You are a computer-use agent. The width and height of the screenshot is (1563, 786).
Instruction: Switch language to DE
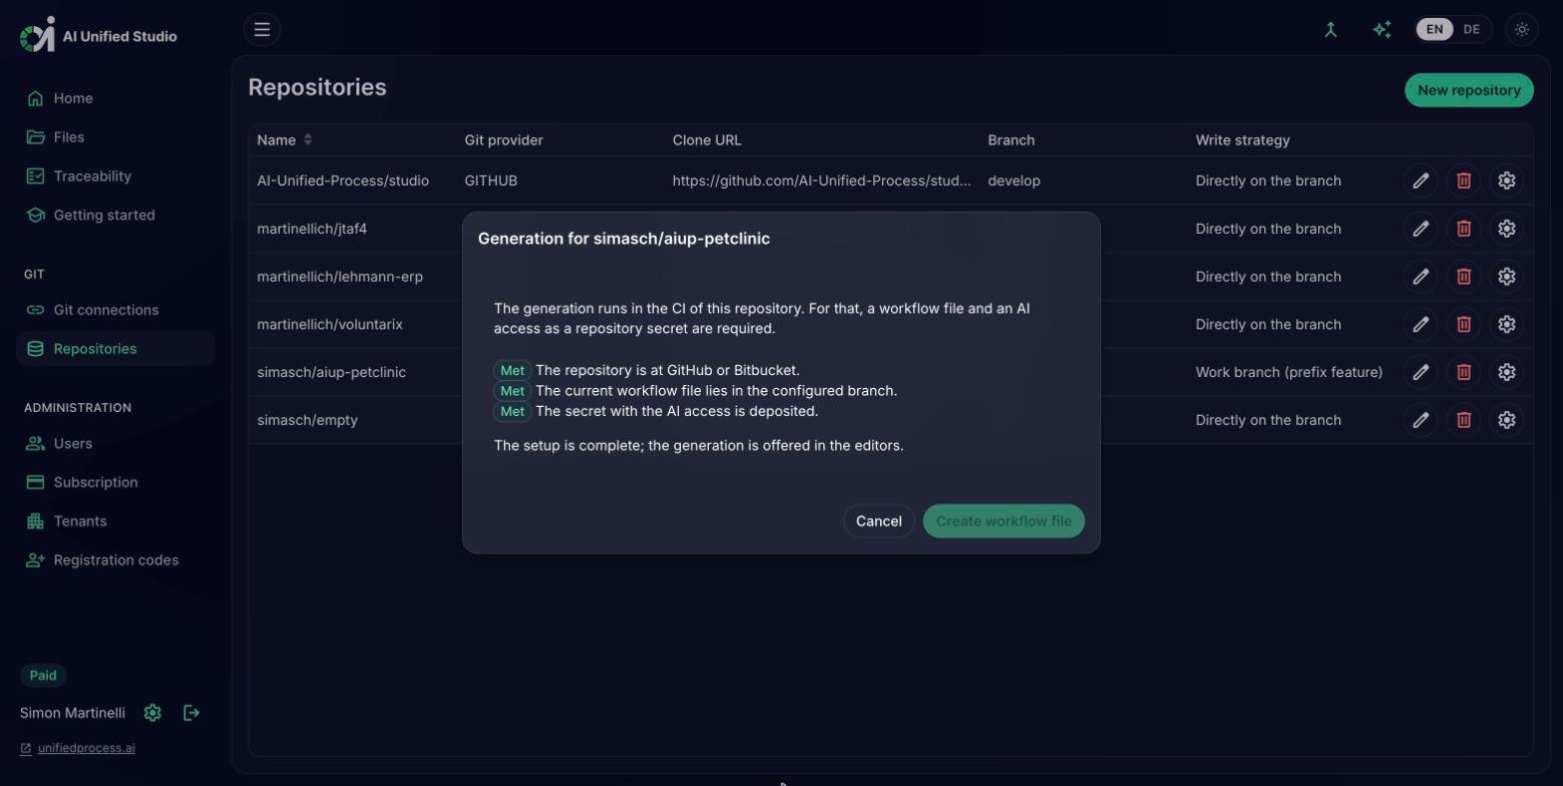[x=1471, y=30]
